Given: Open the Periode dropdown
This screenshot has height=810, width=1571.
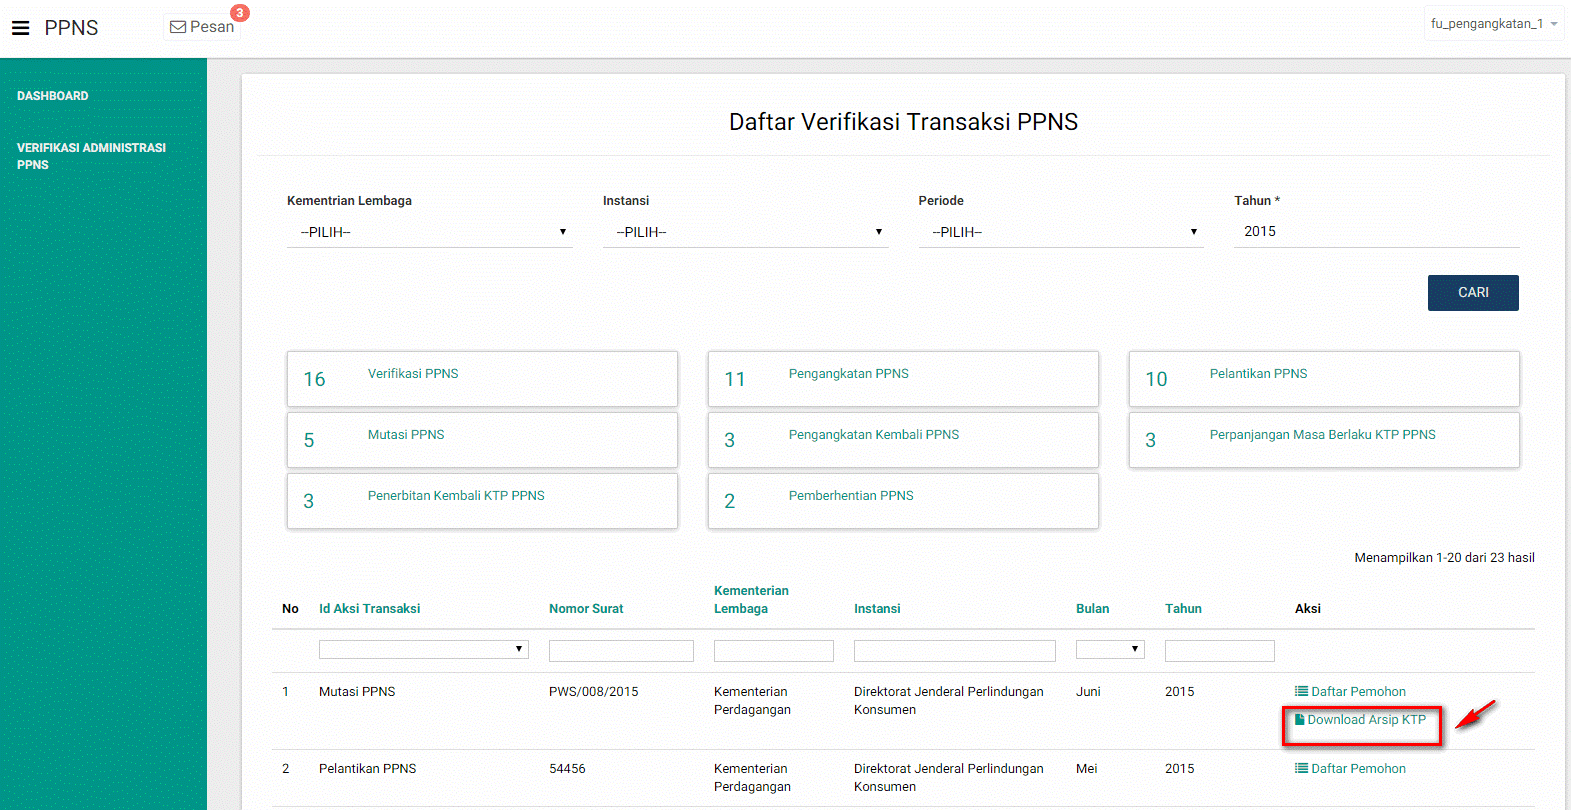Looking at the screenshot, I should click(1060, 232).
